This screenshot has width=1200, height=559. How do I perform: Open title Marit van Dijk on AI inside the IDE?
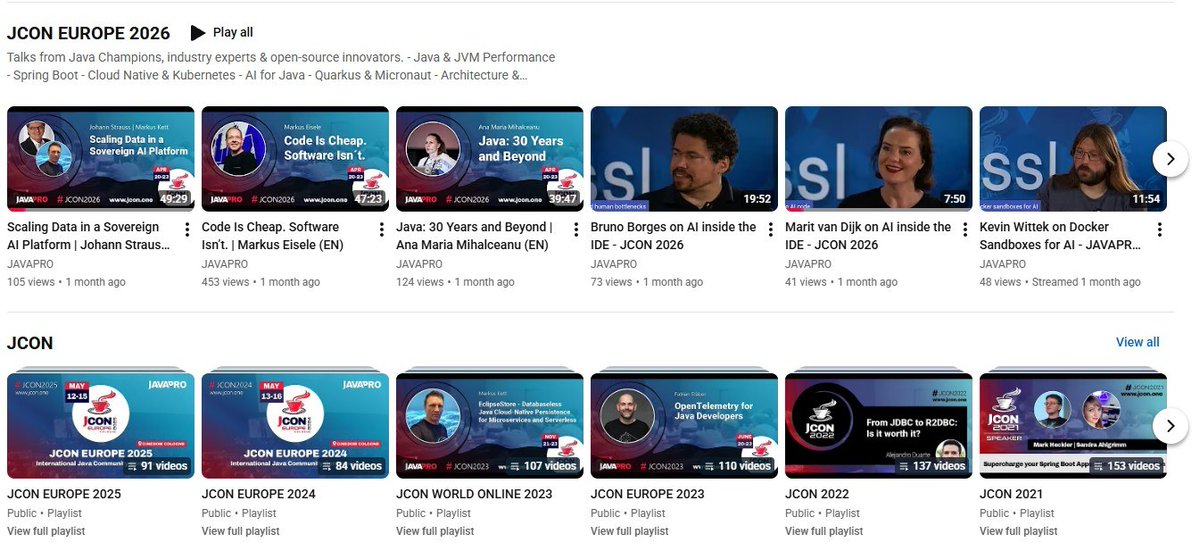click(868, 236)
